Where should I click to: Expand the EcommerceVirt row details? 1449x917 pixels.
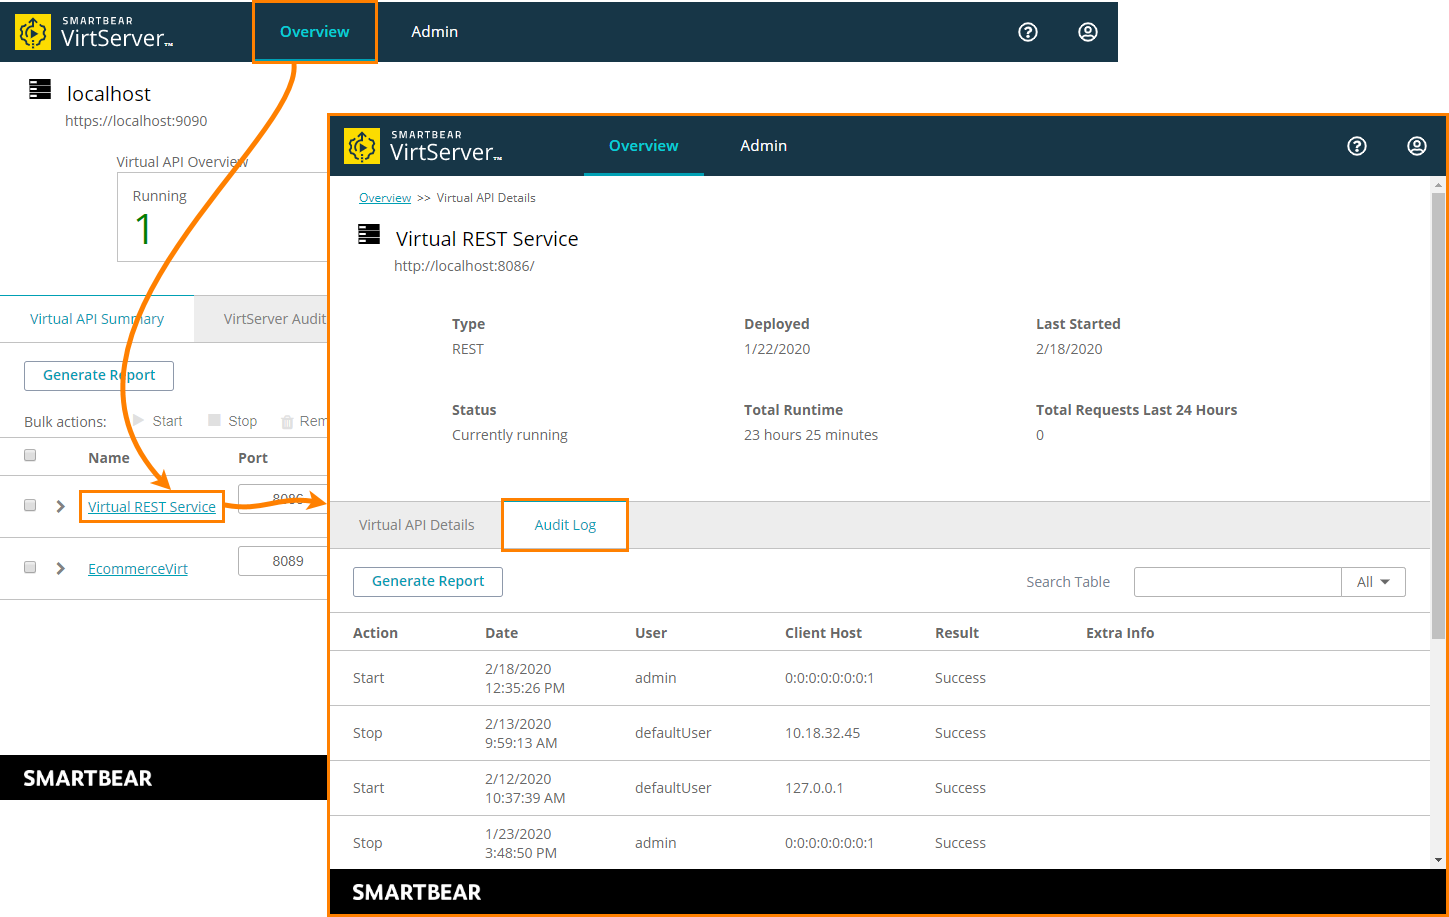[60, 567]
